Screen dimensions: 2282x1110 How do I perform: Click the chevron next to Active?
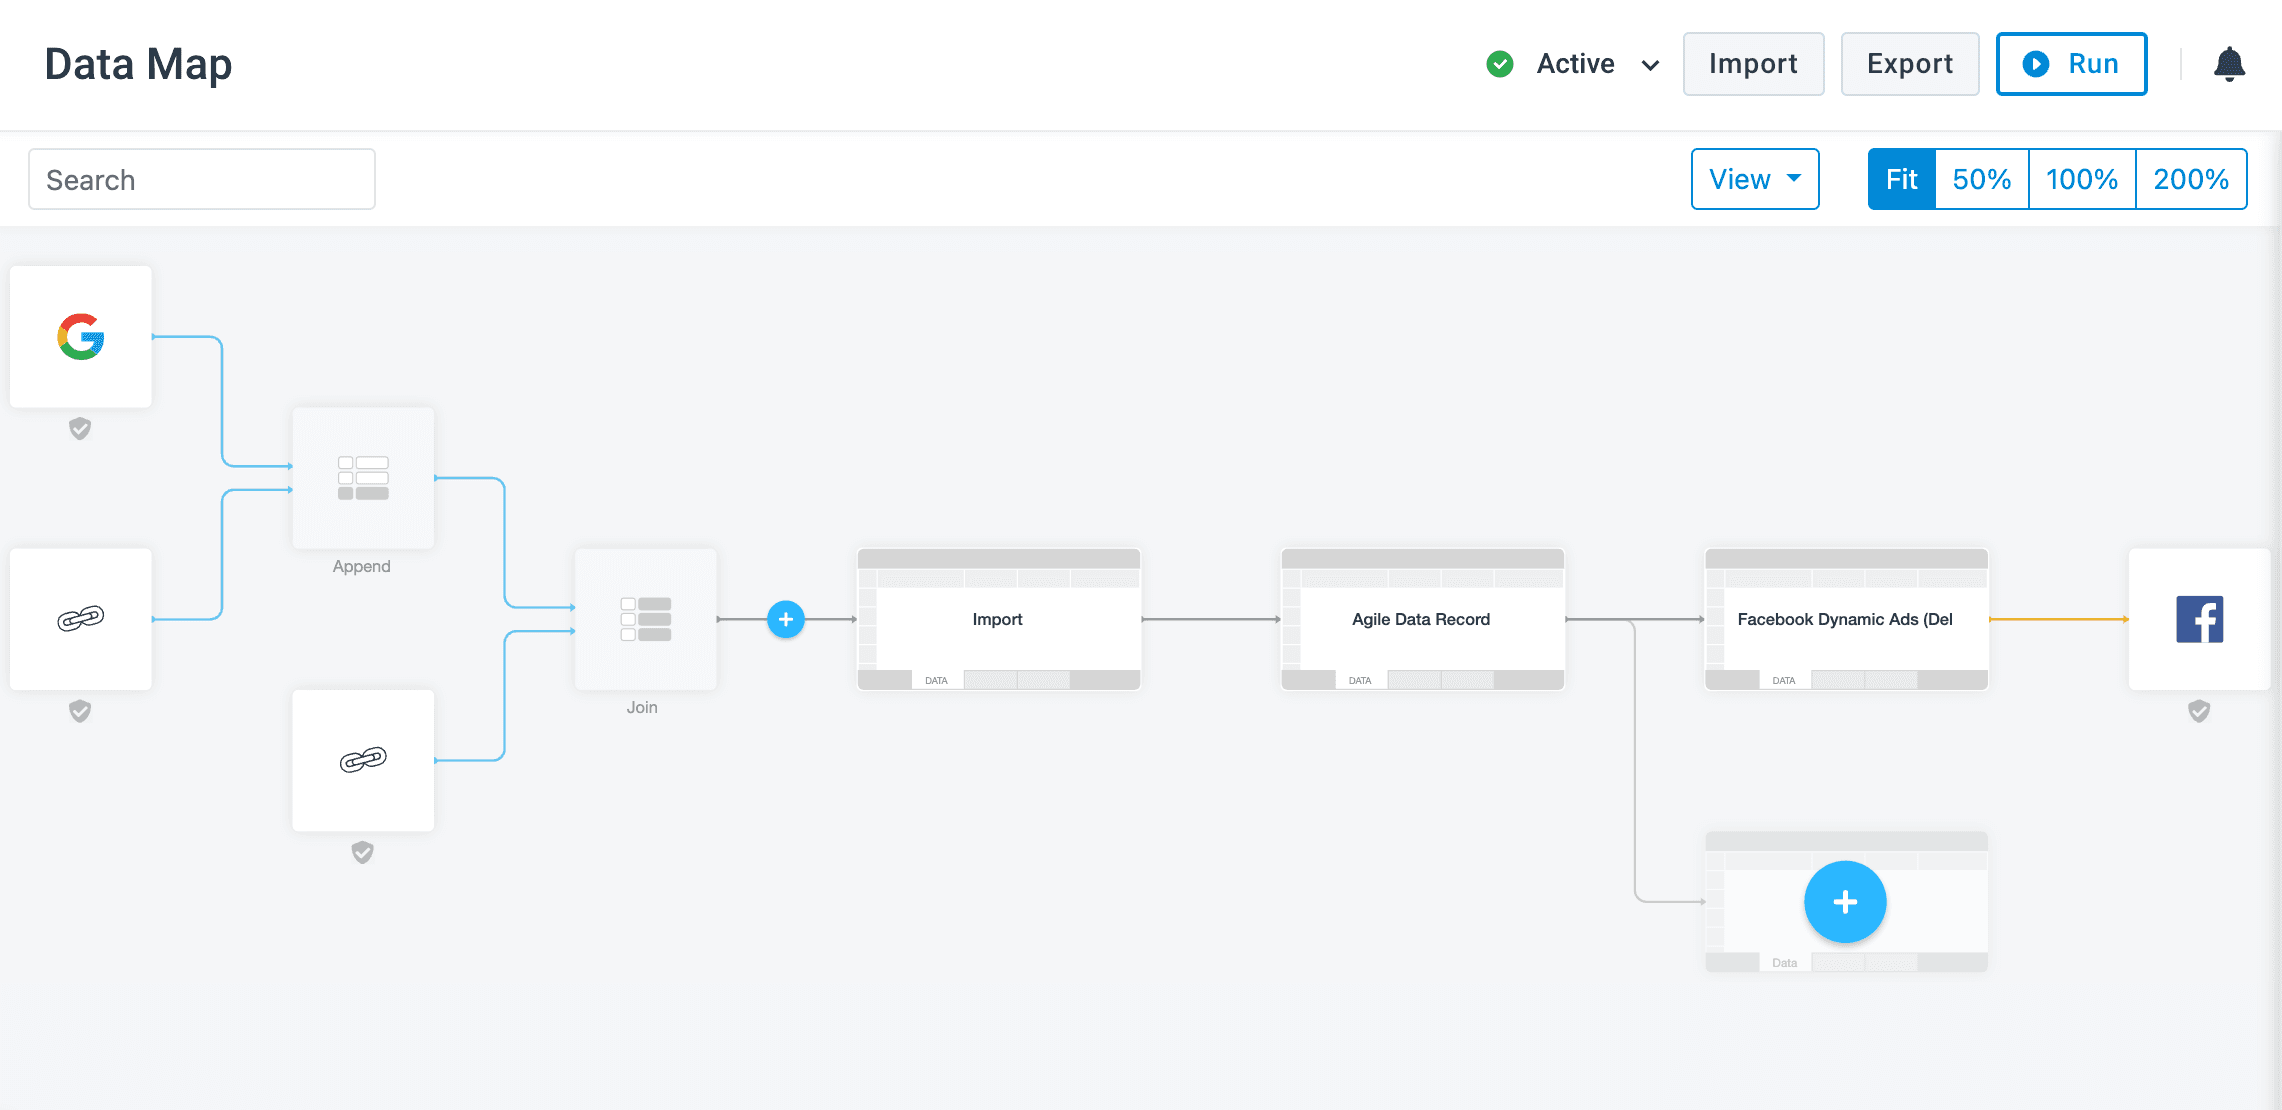point(1650,65)
